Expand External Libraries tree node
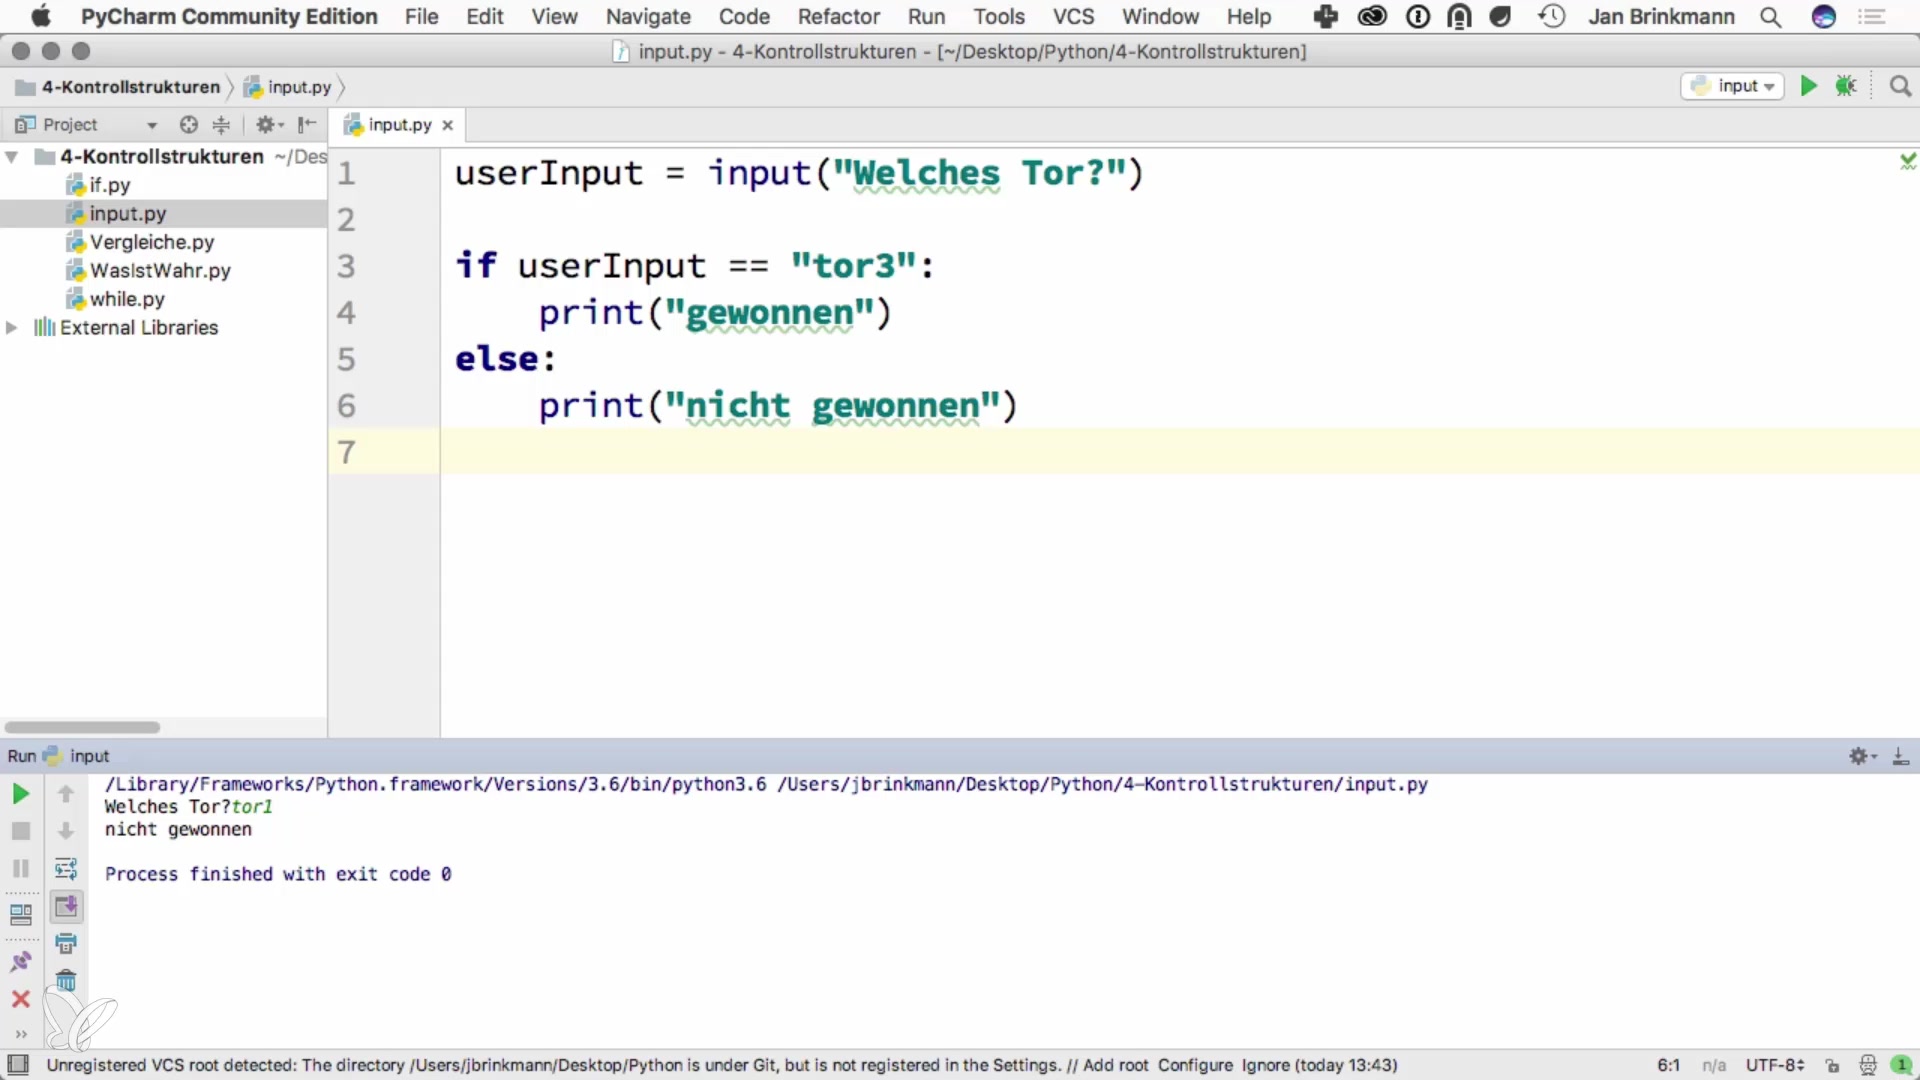This screenshot has width=1920, height=1080. (x=12, y=328)
